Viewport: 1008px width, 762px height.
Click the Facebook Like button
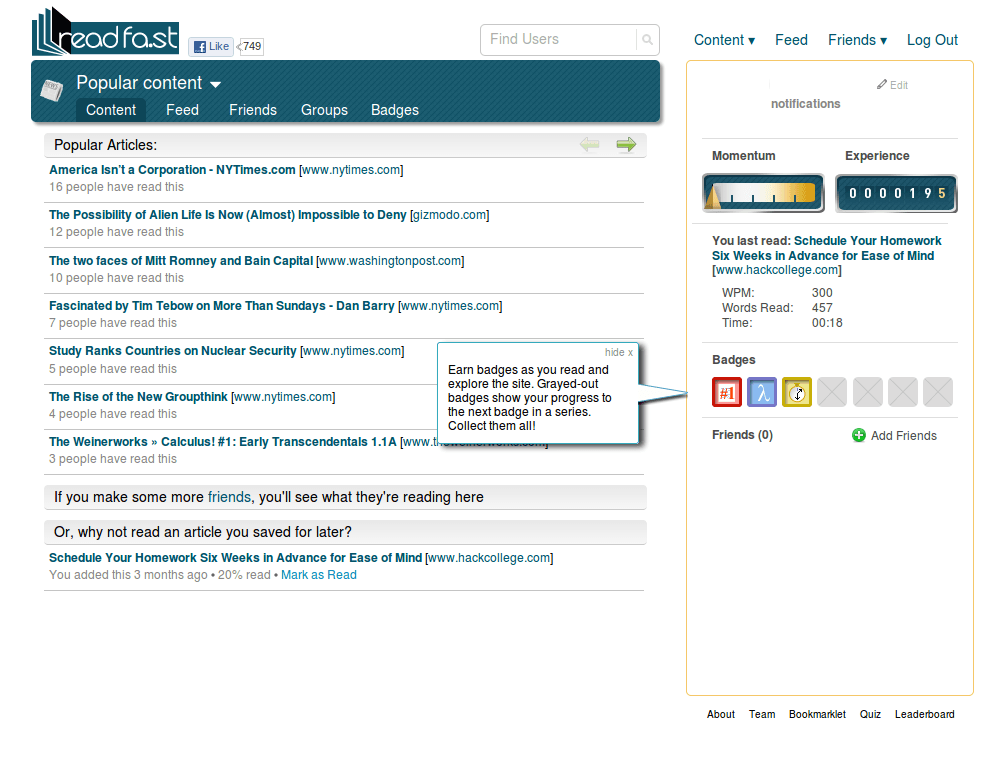pos(211,46)
